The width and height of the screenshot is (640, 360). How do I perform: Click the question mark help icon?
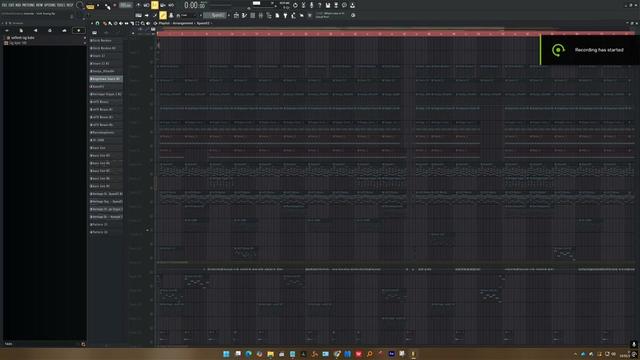(x=320, y=5)
